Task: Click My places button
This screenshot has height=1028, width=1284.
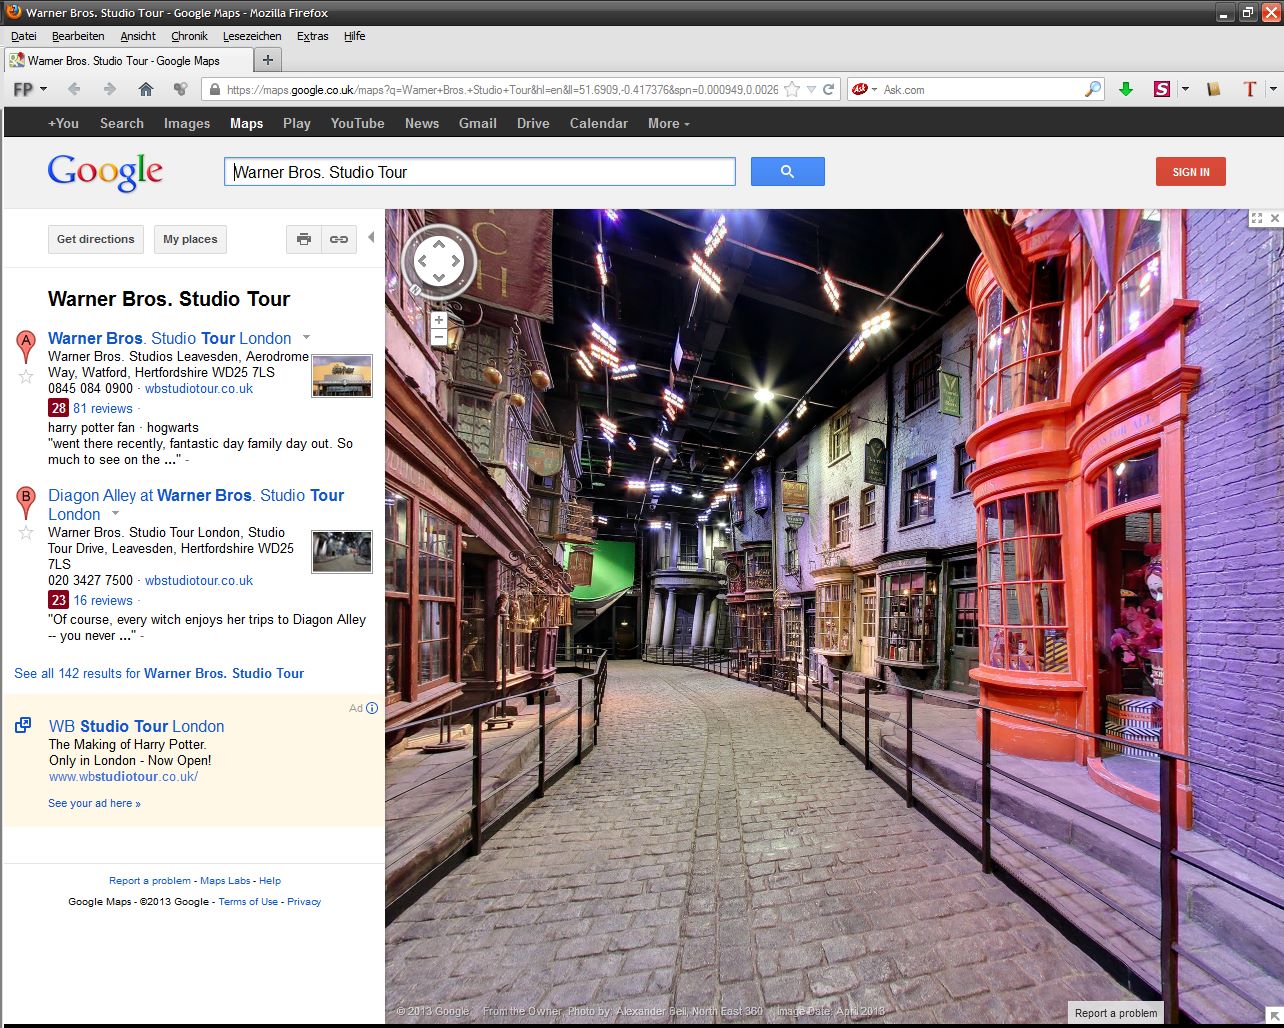Action: click(190, 239)
